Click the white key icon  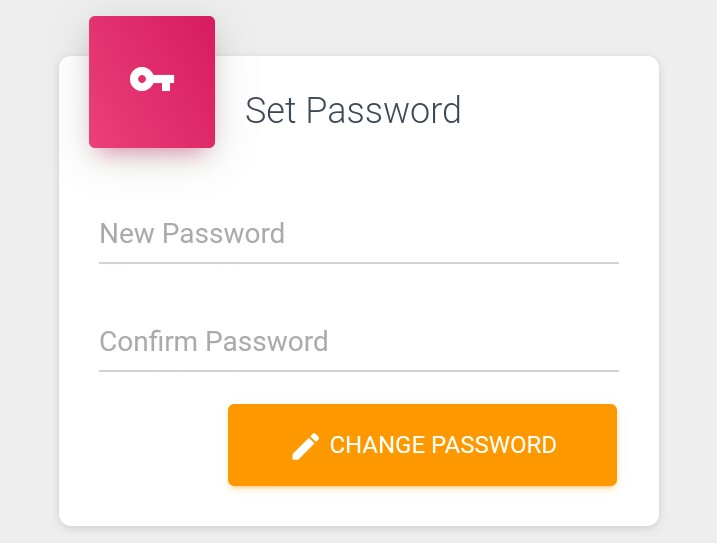(152, 79)
